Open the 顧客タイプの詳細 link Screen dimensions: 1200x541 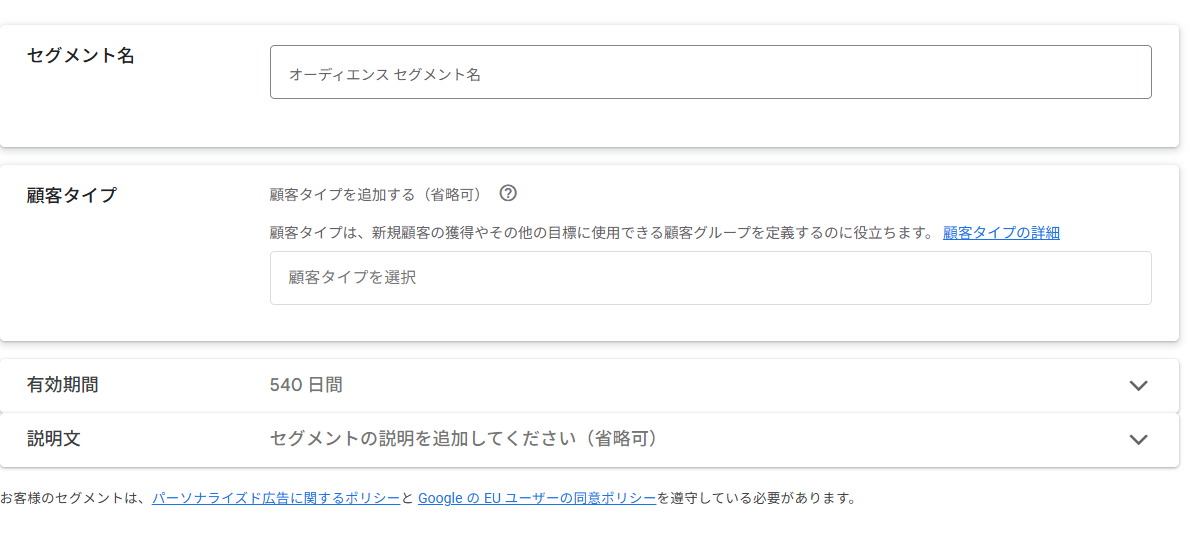click(x=1001, y=233)
